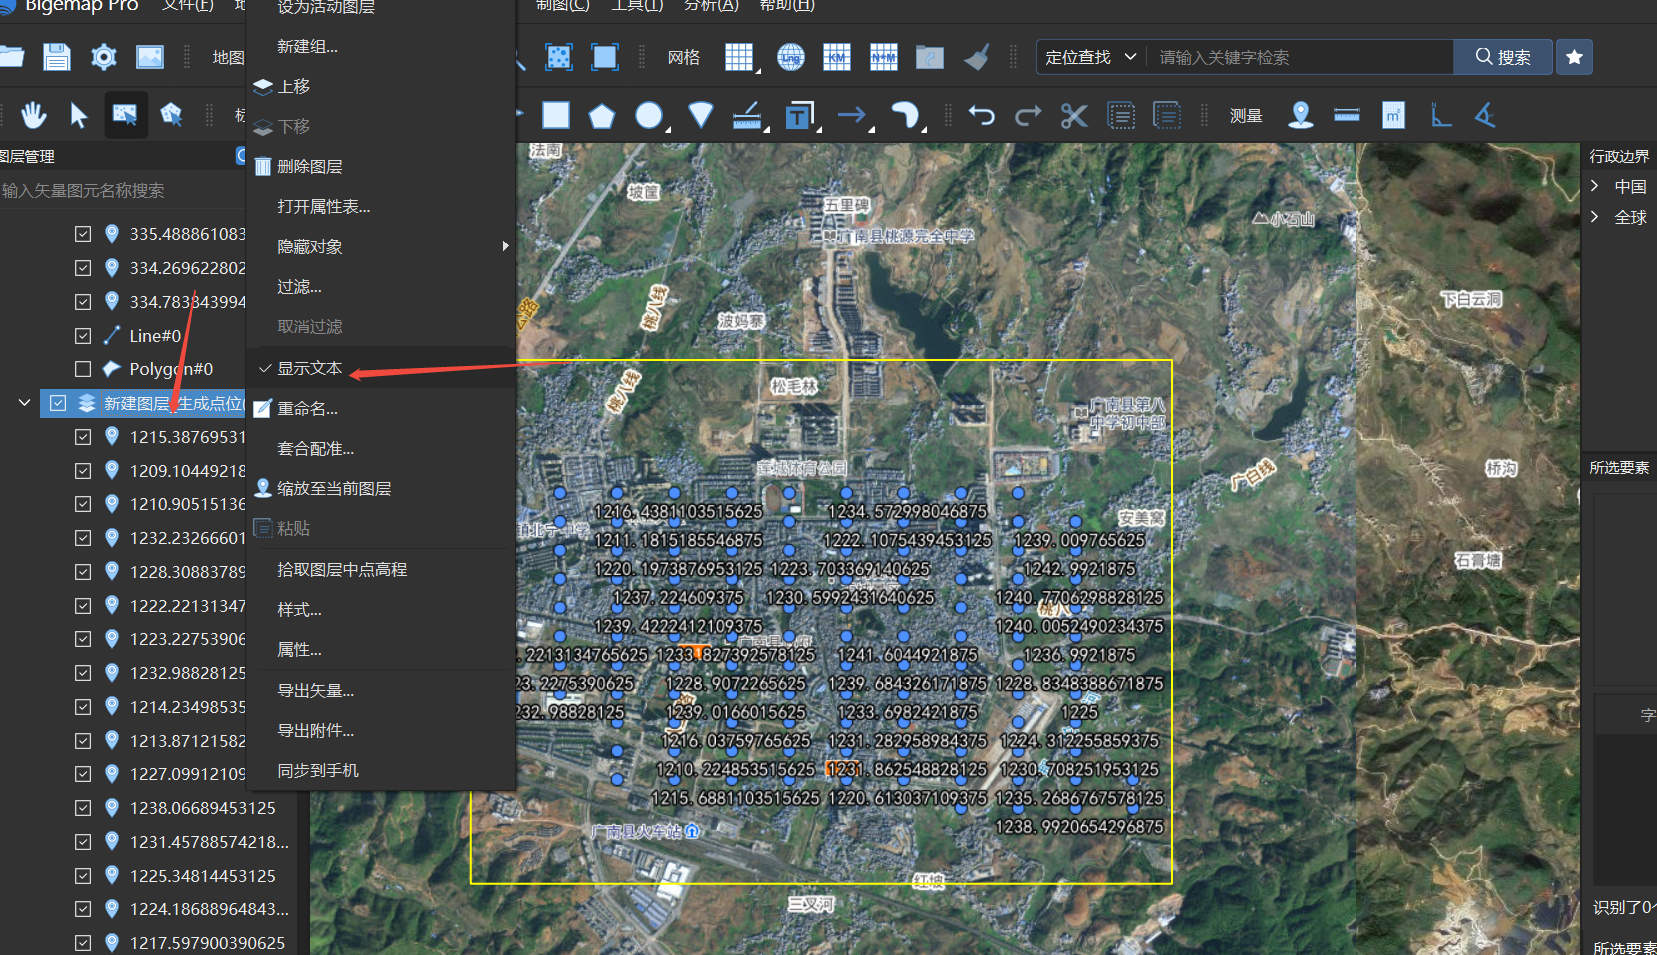
Task: Click the KM grid icon
Action: 836,57
